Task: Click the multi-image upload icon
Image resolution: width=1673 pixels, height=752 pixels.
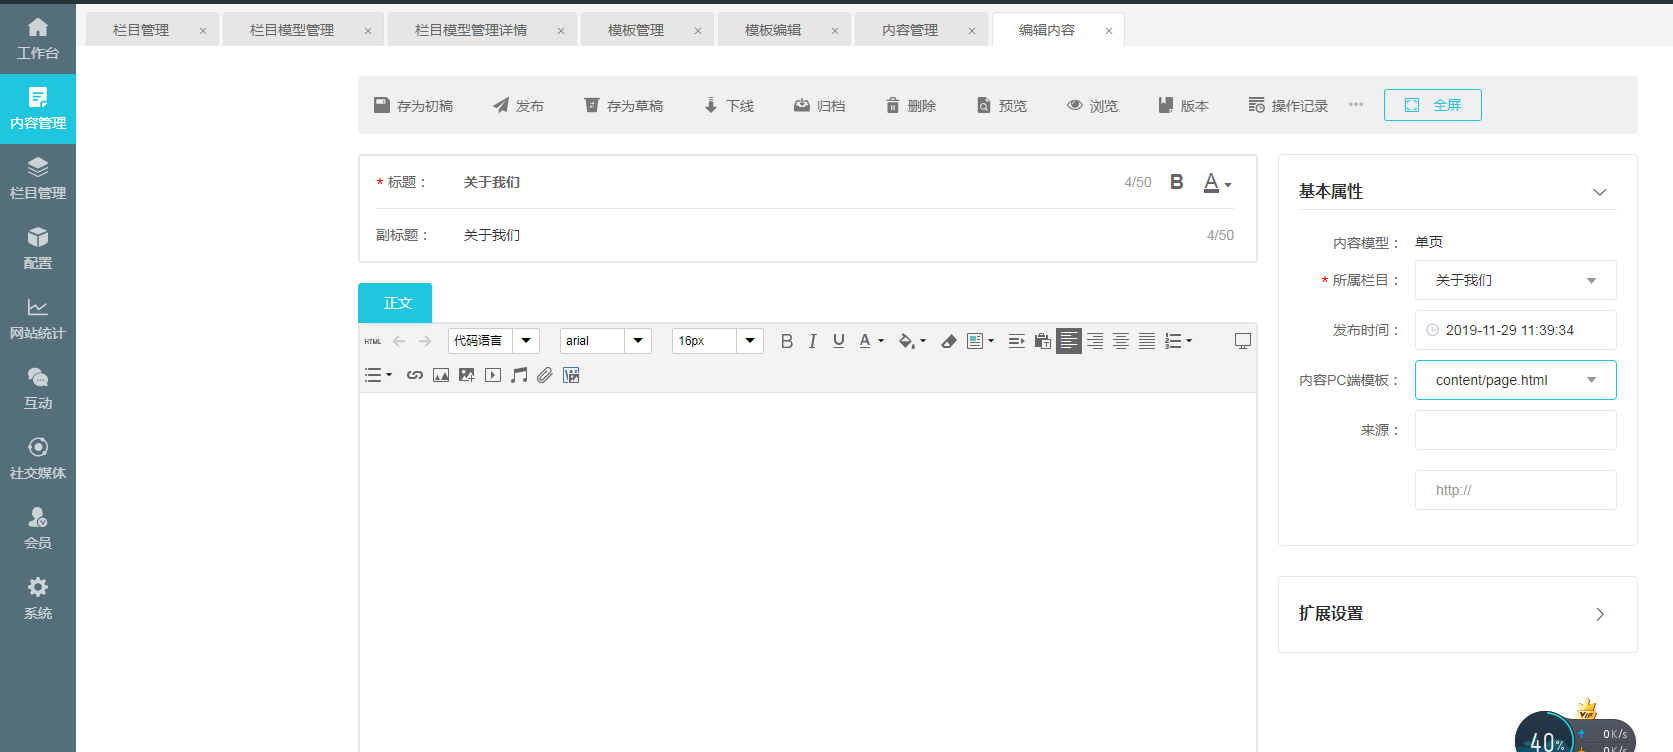Action: pos(467,375)
